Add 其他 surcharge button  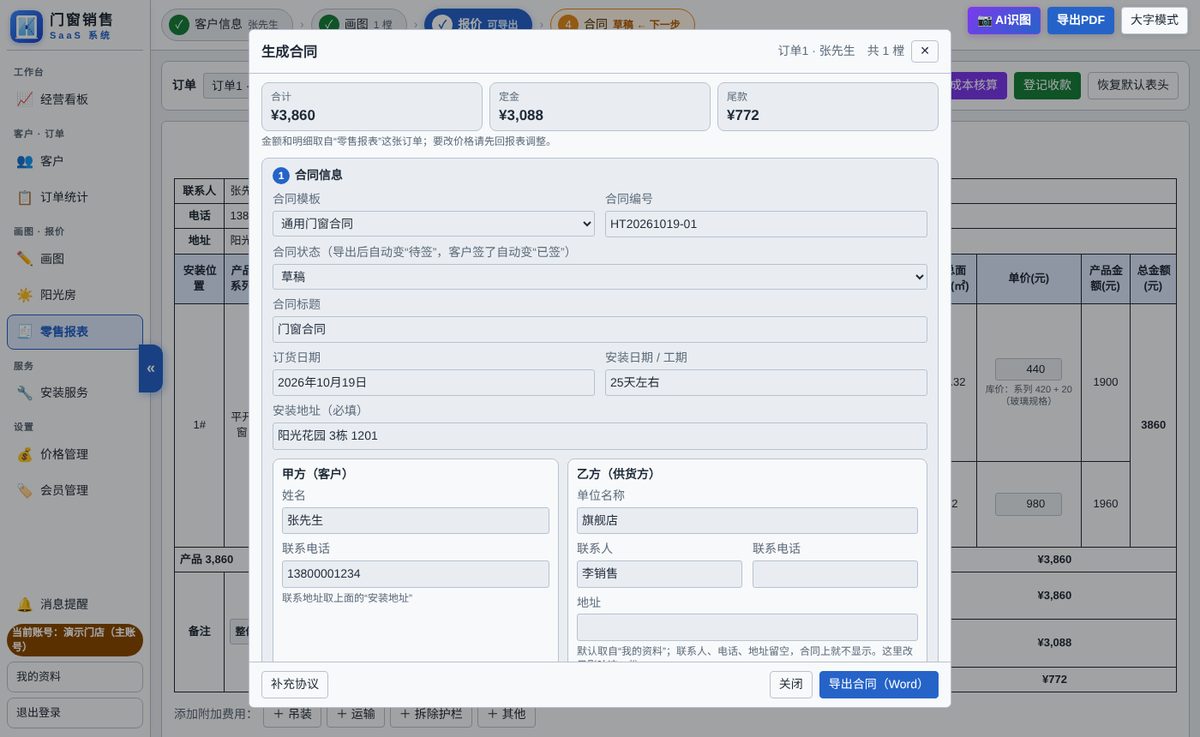pos(506,714)
